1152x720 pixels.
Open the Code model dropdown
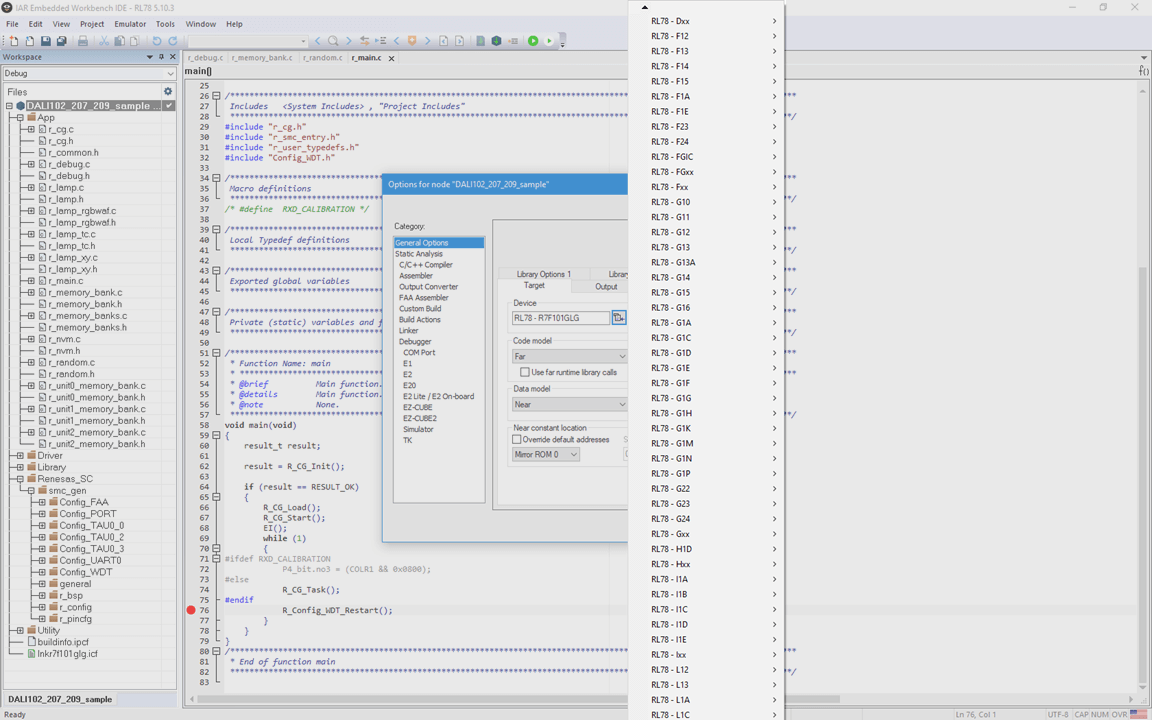[x=569, y=356]
